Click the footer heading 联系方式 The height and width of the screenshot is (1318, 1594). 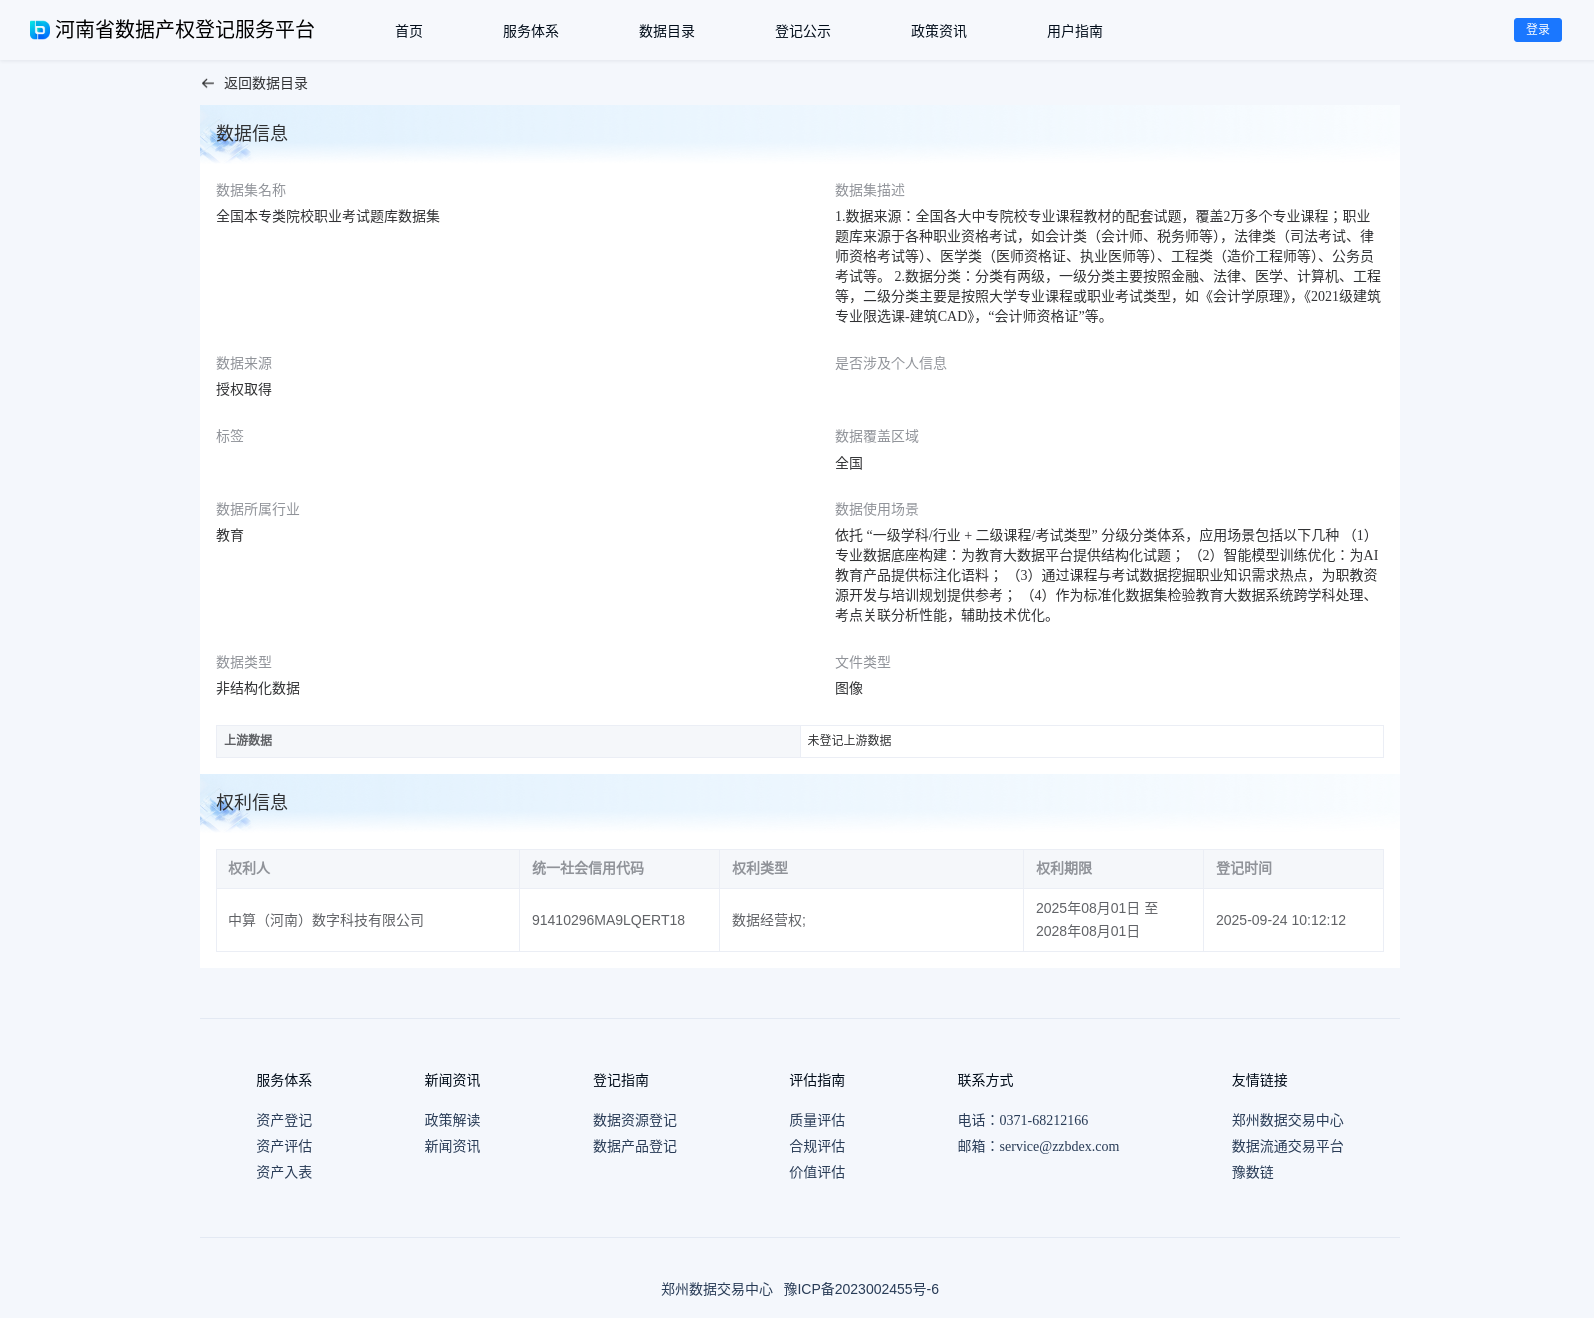(x=986, y=1080)
